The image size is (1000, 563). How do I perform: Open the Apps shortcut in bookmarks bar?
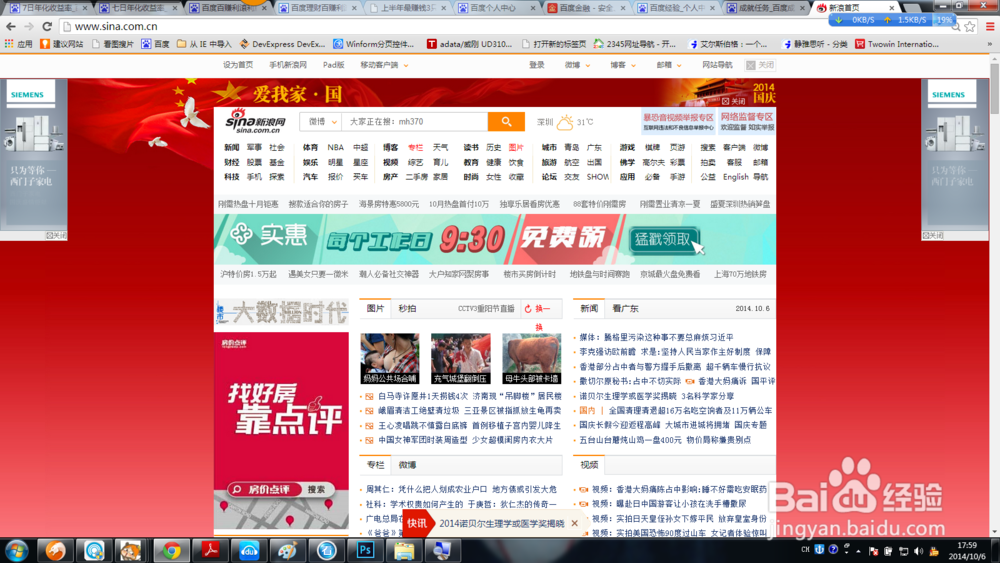click(18, 44)
